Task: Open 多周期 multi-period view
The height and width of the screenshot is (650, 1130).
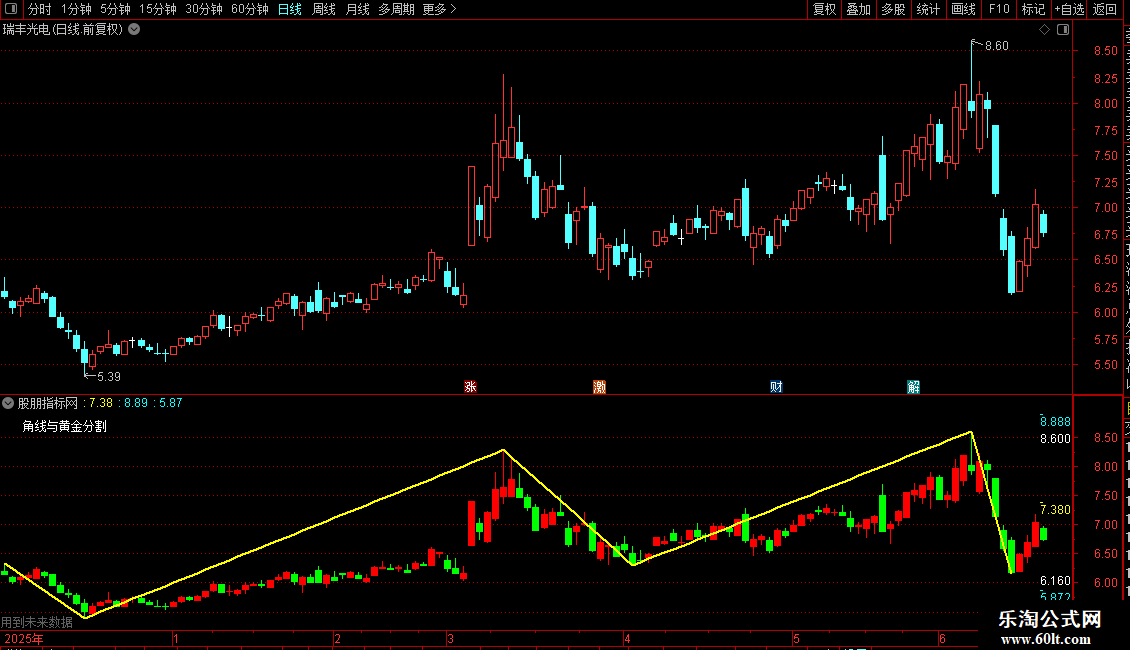Action: point(396,9)
